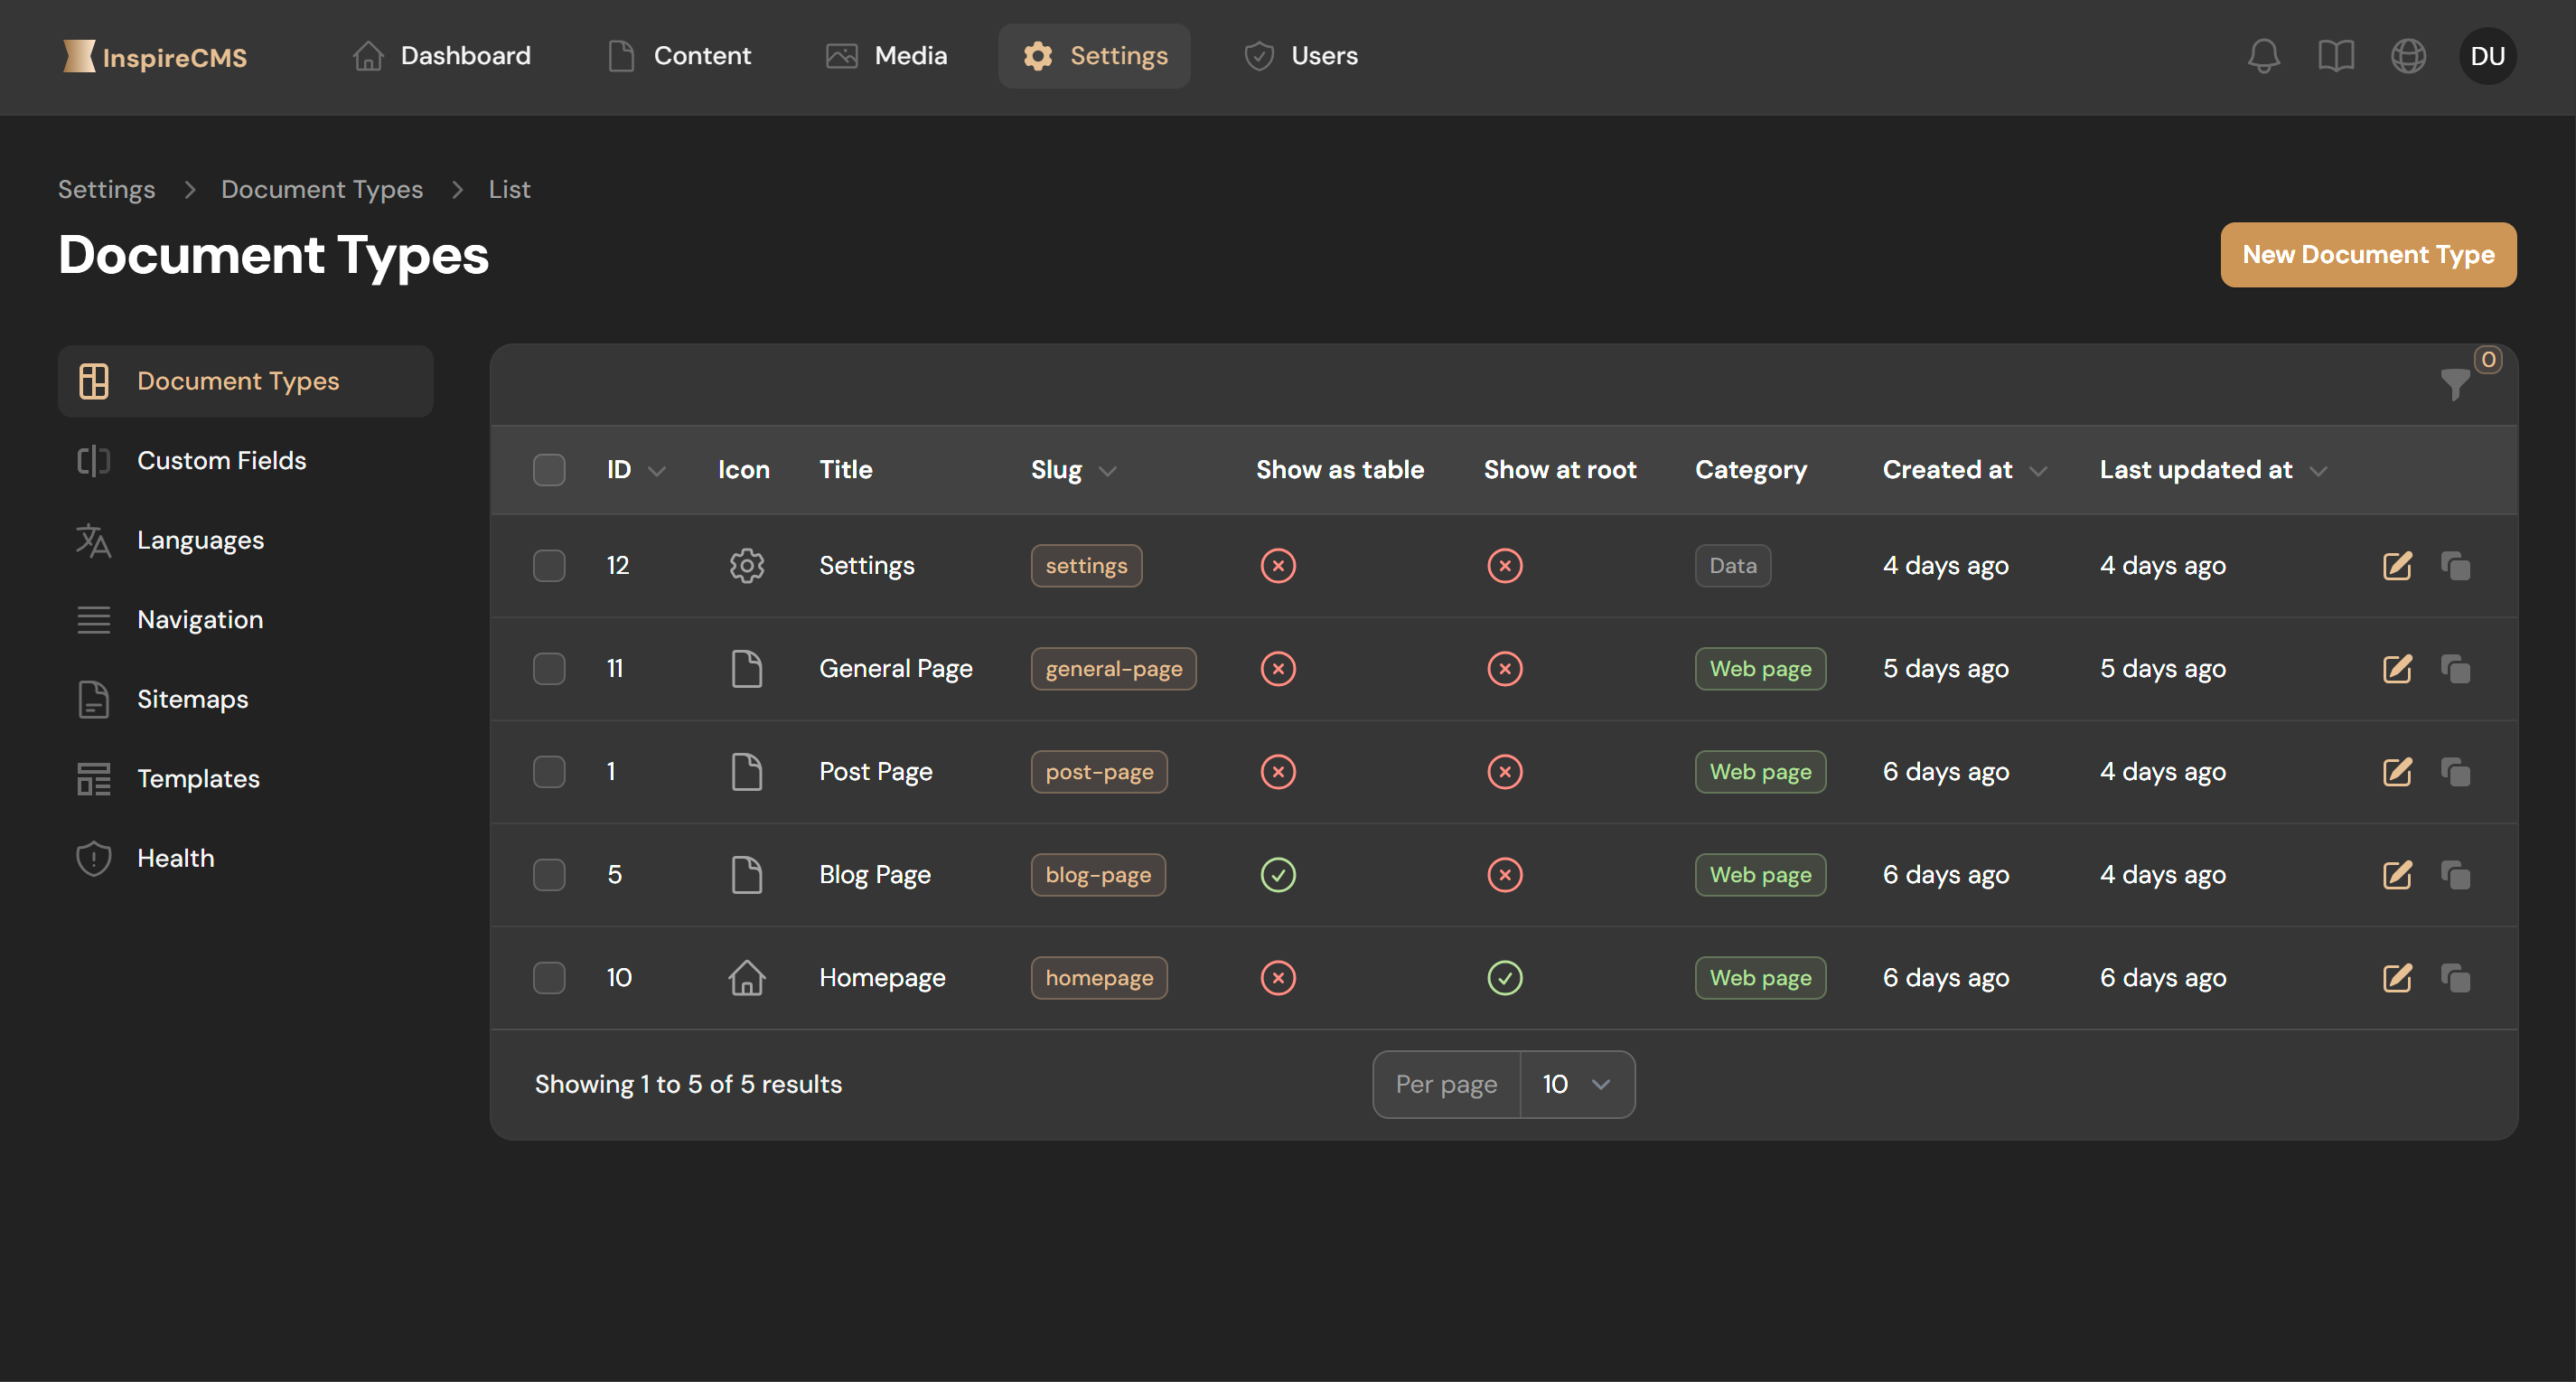
Task: Open the documentation book icon
Action: pos(2336,56)
